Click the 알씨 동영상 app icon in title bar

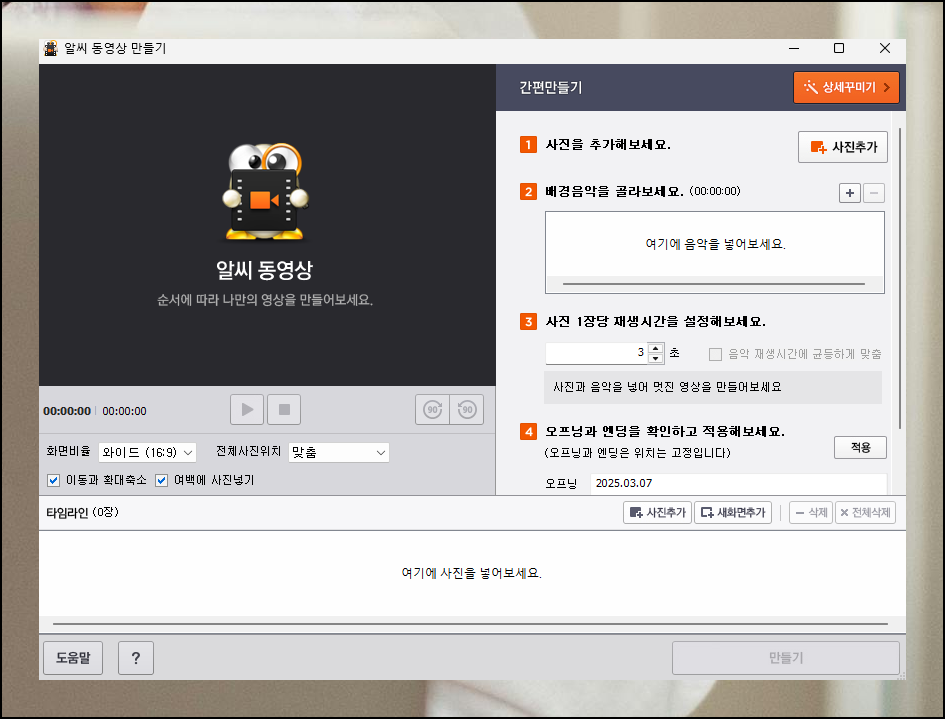(51, 48)
